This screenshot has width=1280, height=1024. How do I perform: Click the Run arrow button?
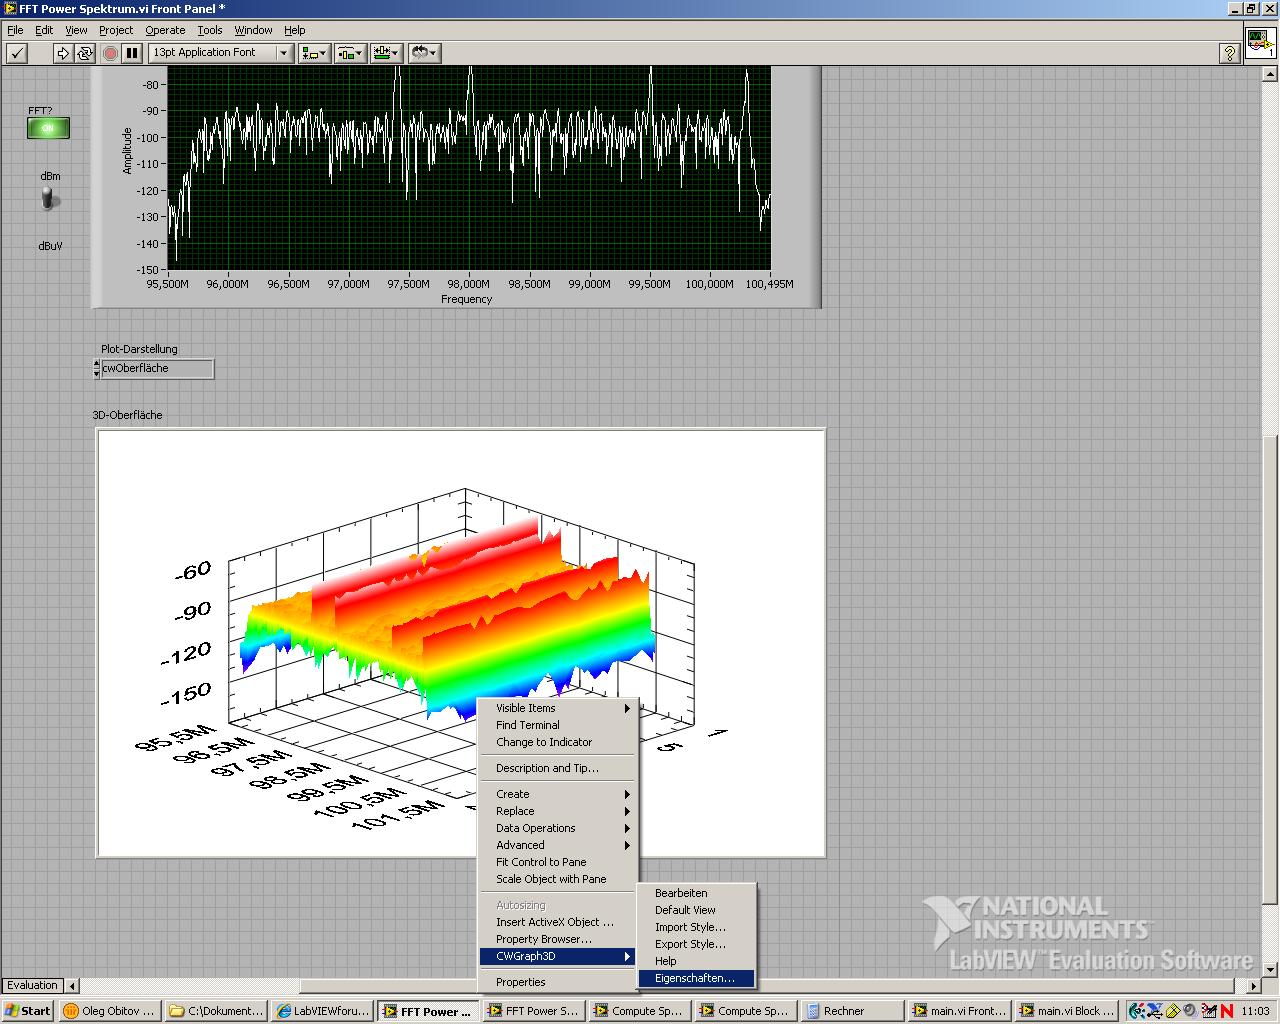pos(63,53)
